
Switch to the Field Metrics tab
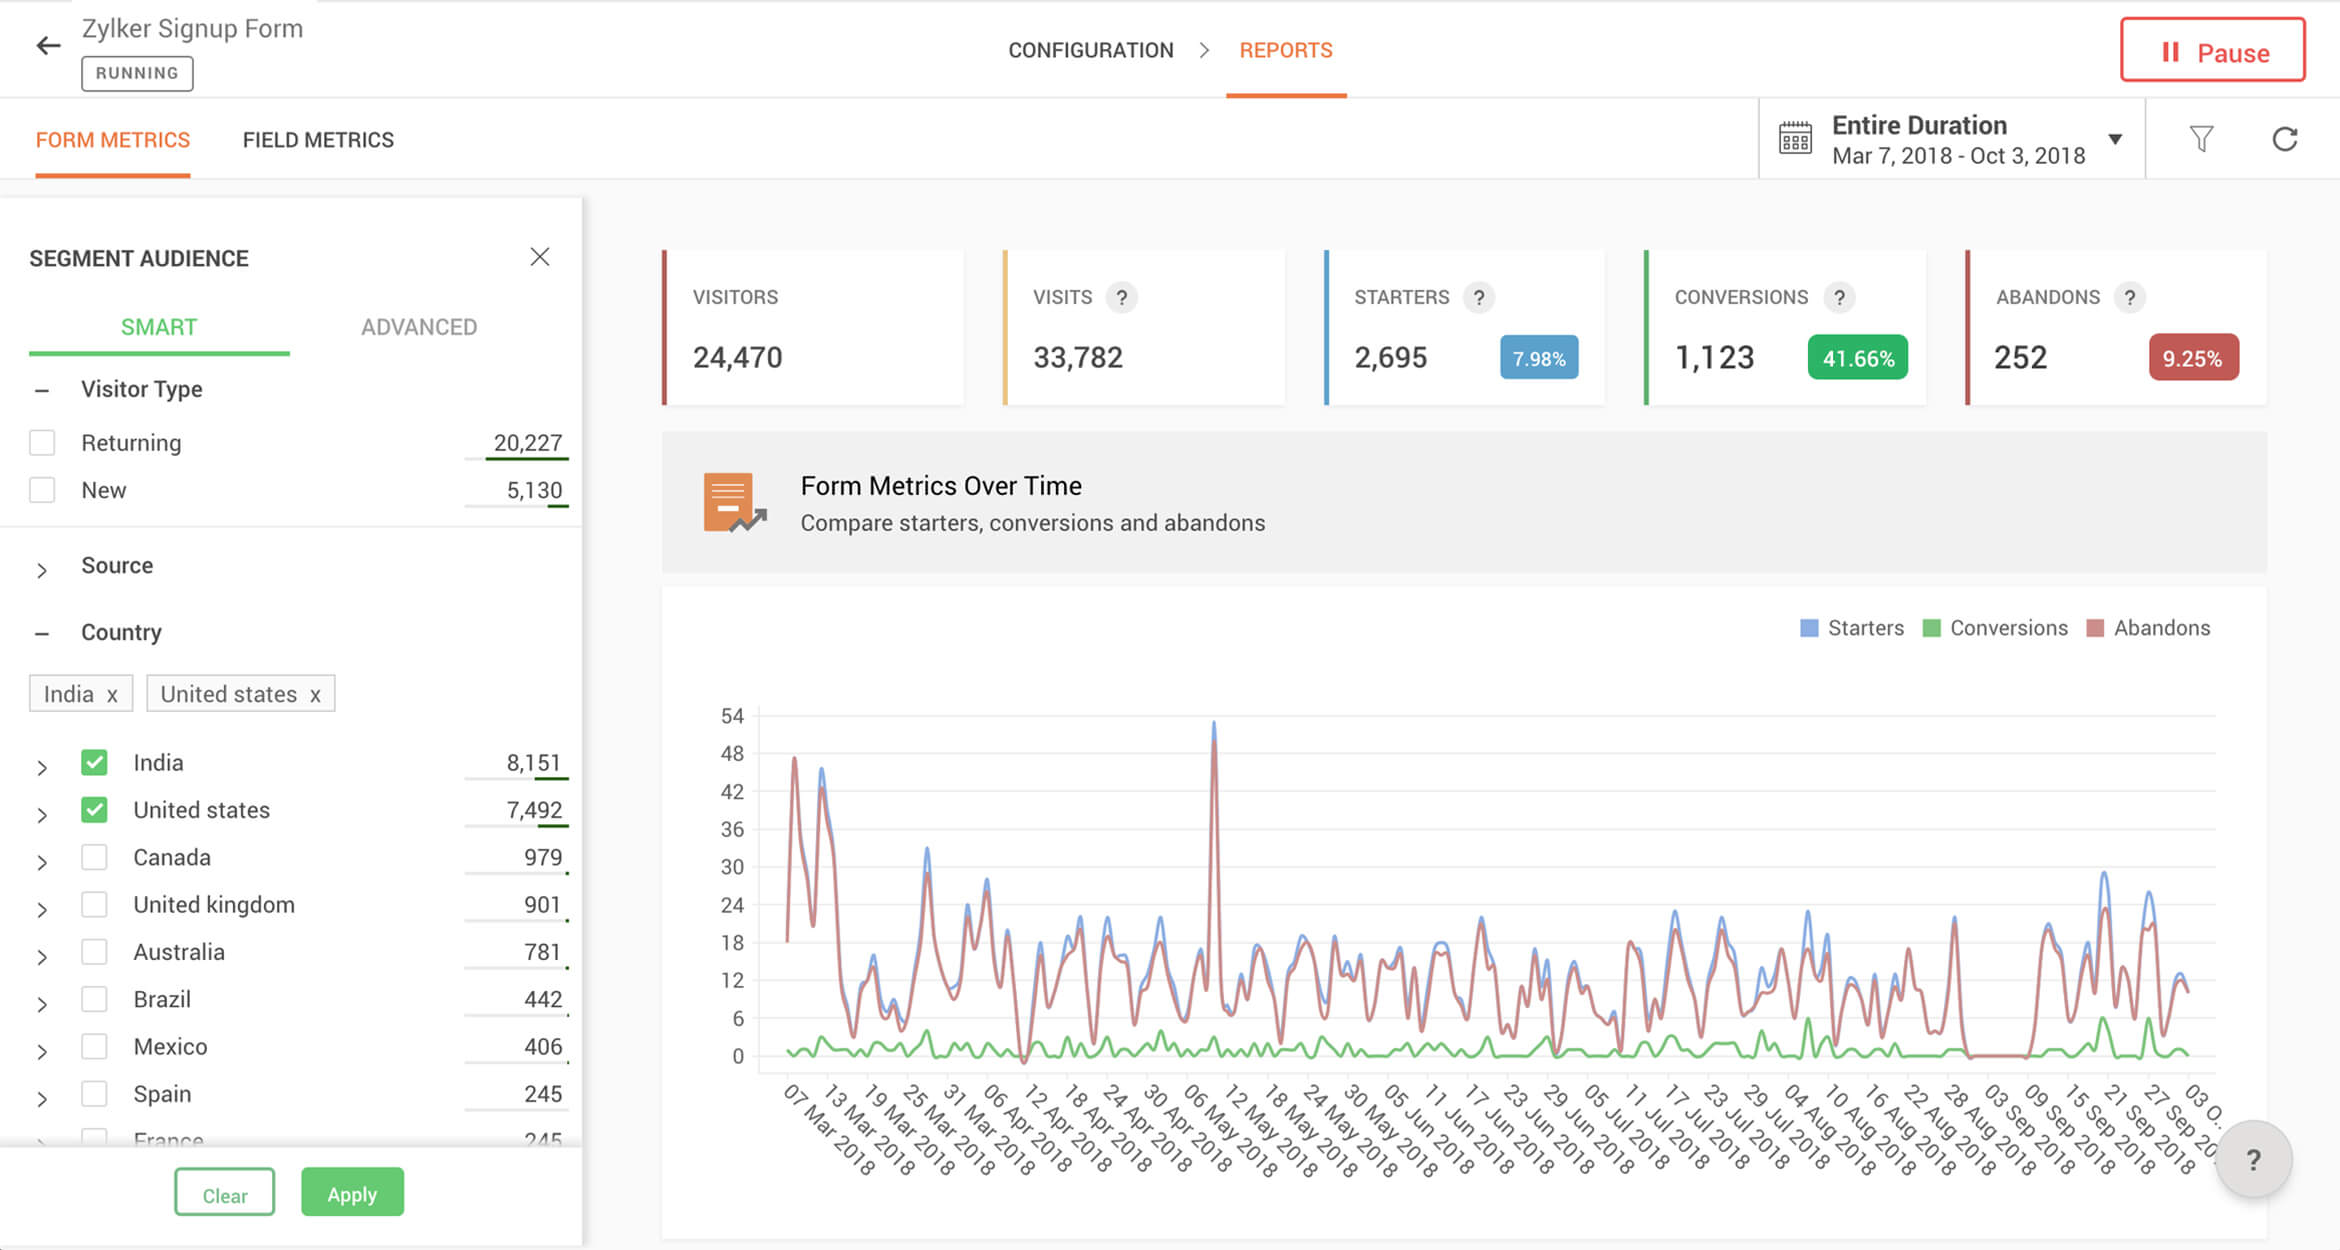point(318,140)
